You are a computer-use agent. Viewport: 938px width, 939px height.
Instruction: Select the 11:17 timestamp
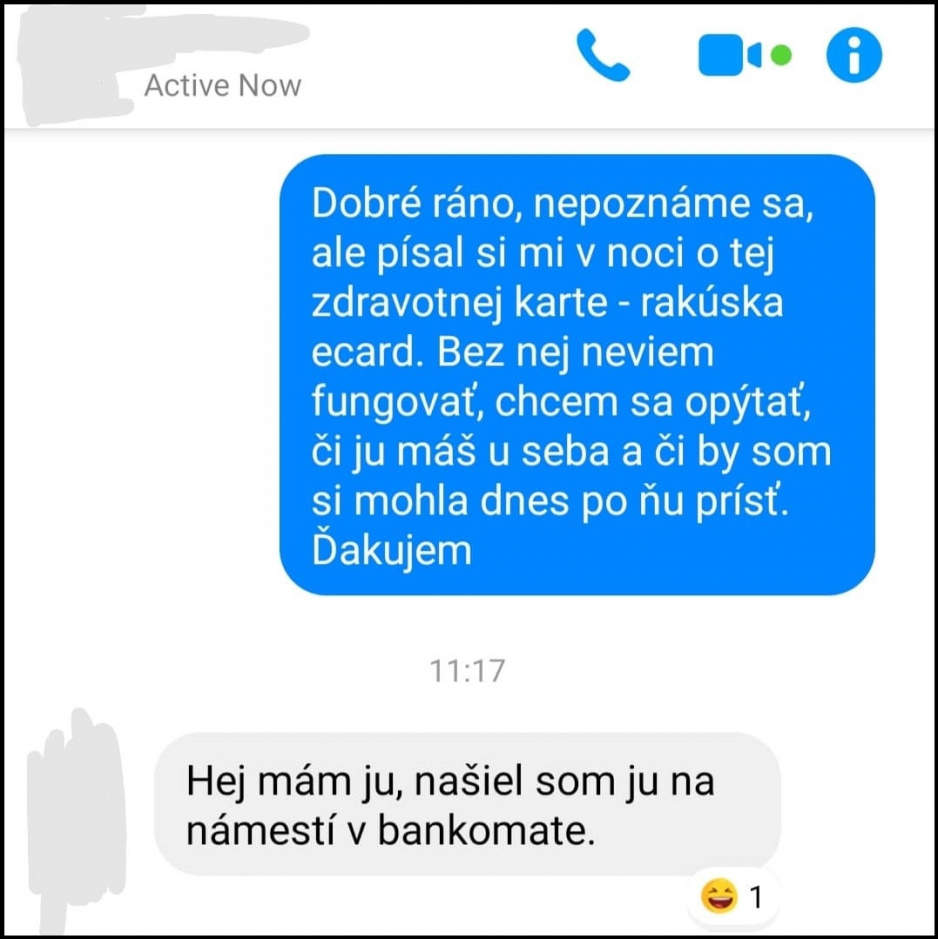(x=468, y=671)
